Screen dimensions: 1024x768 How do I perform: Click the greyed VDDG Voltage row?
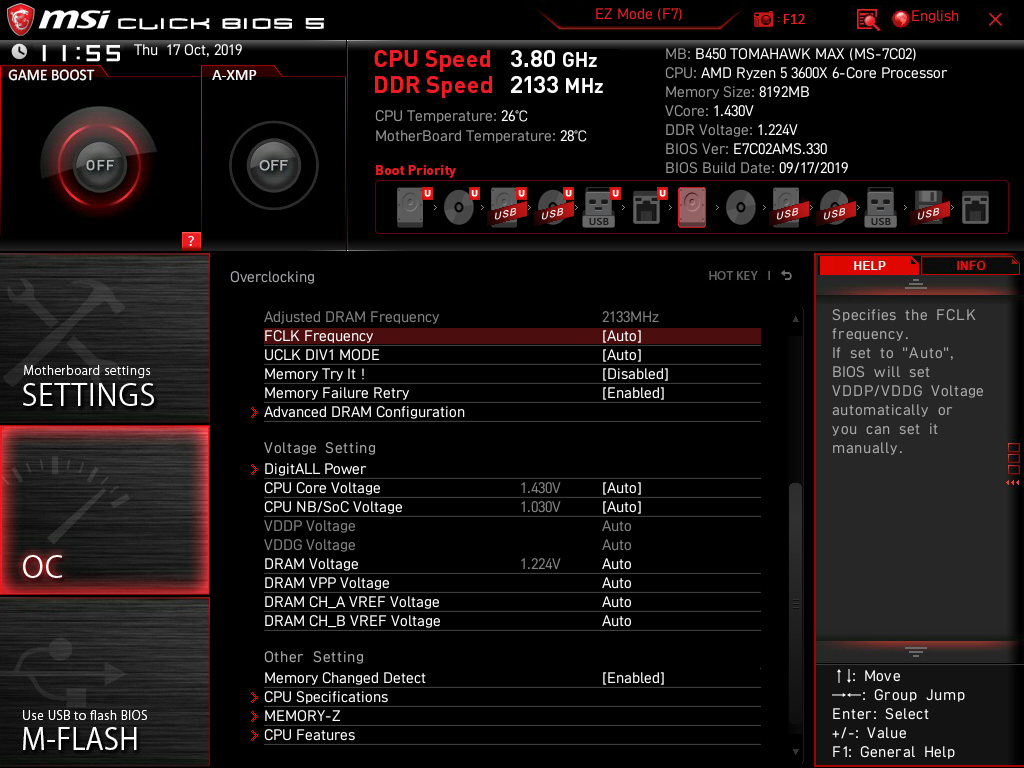(512, 545)
